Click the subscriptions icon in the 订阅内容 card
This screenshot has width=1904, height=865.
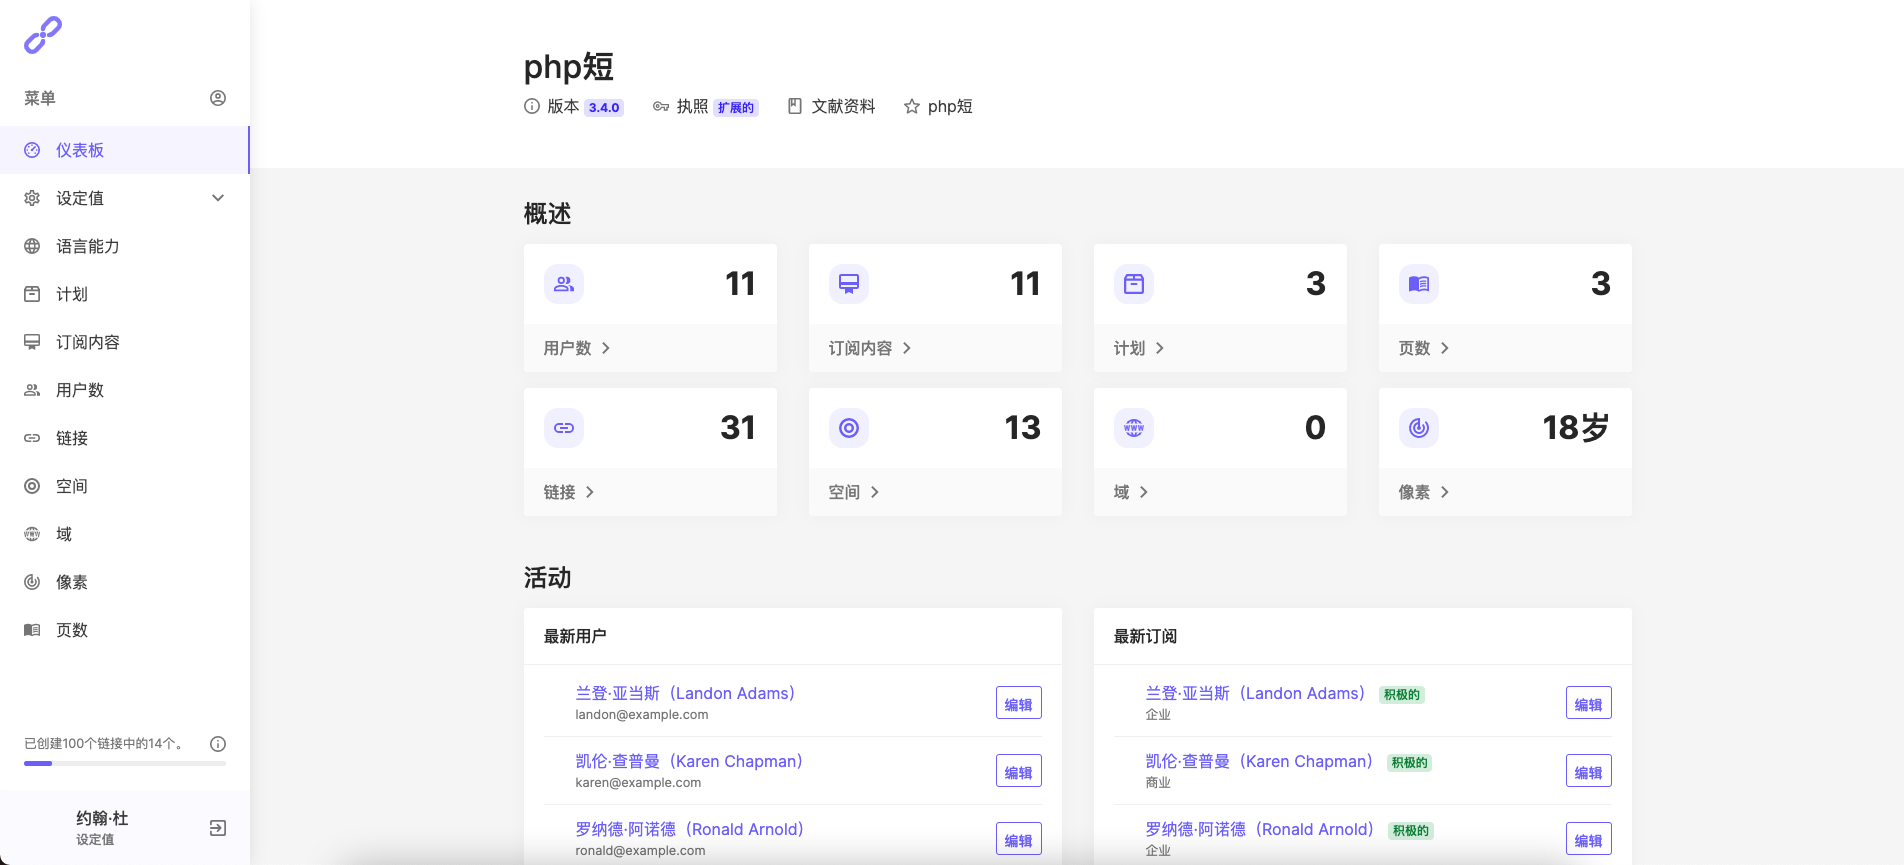[849, 284]
